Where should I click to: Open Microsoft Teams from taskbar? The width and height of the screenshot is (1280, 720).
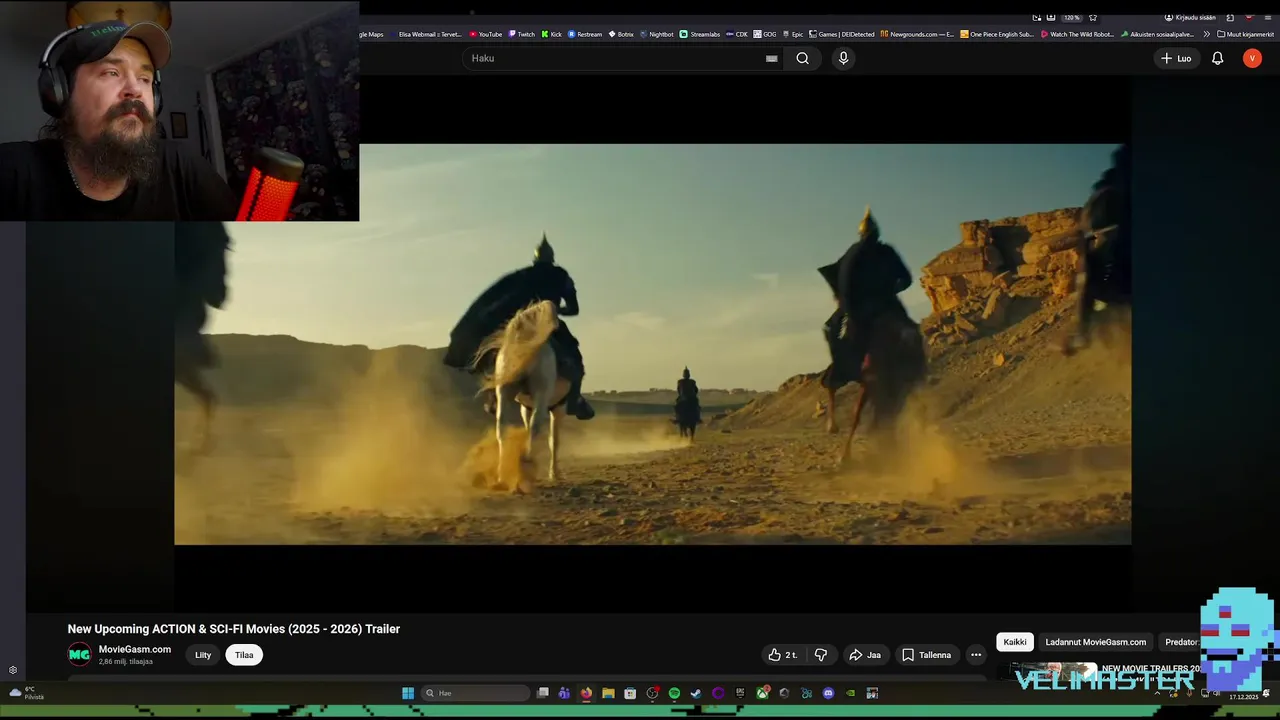click(x=564, y=693)
